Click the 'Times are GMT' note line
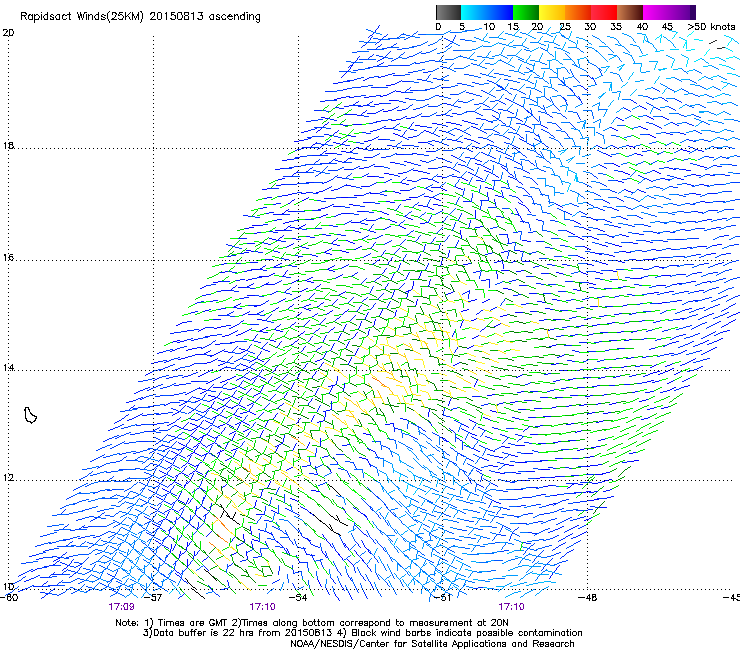The width and height of the screenshot is (740, 650). click(311, 623)
